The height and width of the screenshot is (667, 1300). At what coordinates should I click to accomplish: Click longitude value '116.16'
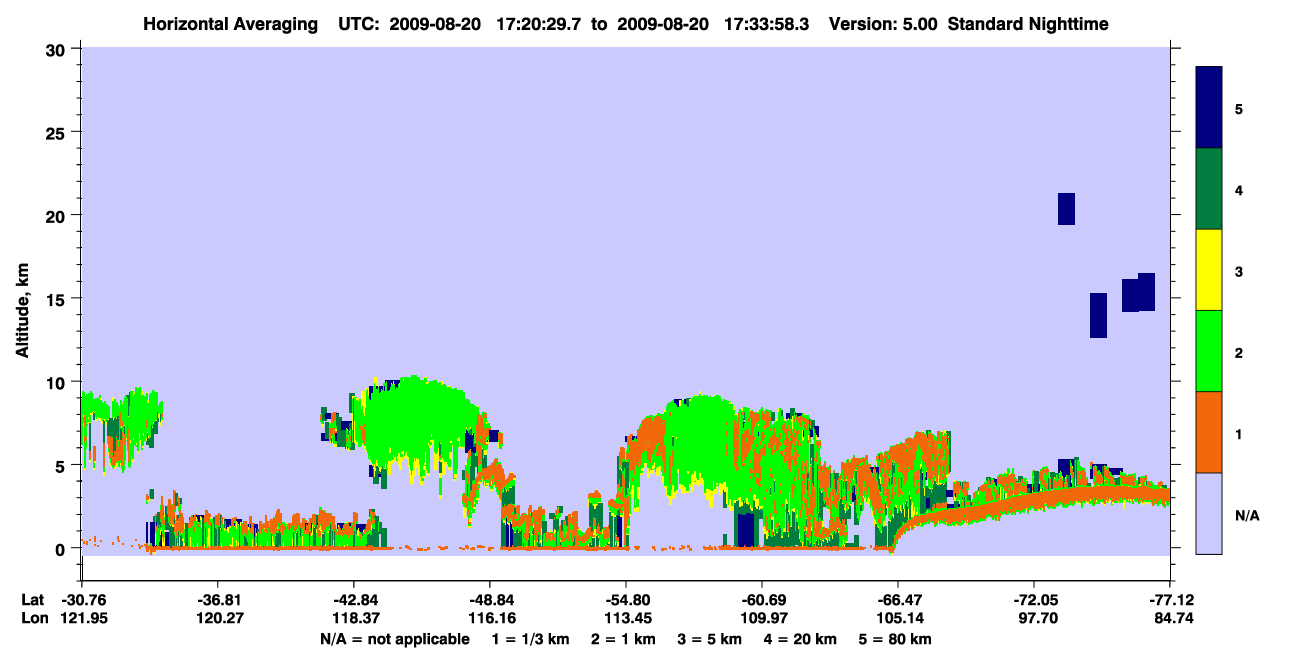[x=489, y=618]
